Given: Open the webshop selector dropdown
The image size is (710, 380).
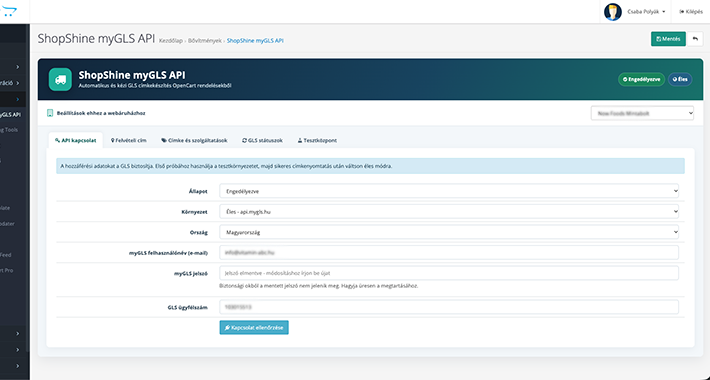Looking at the screenshot, I should [642, 113].
